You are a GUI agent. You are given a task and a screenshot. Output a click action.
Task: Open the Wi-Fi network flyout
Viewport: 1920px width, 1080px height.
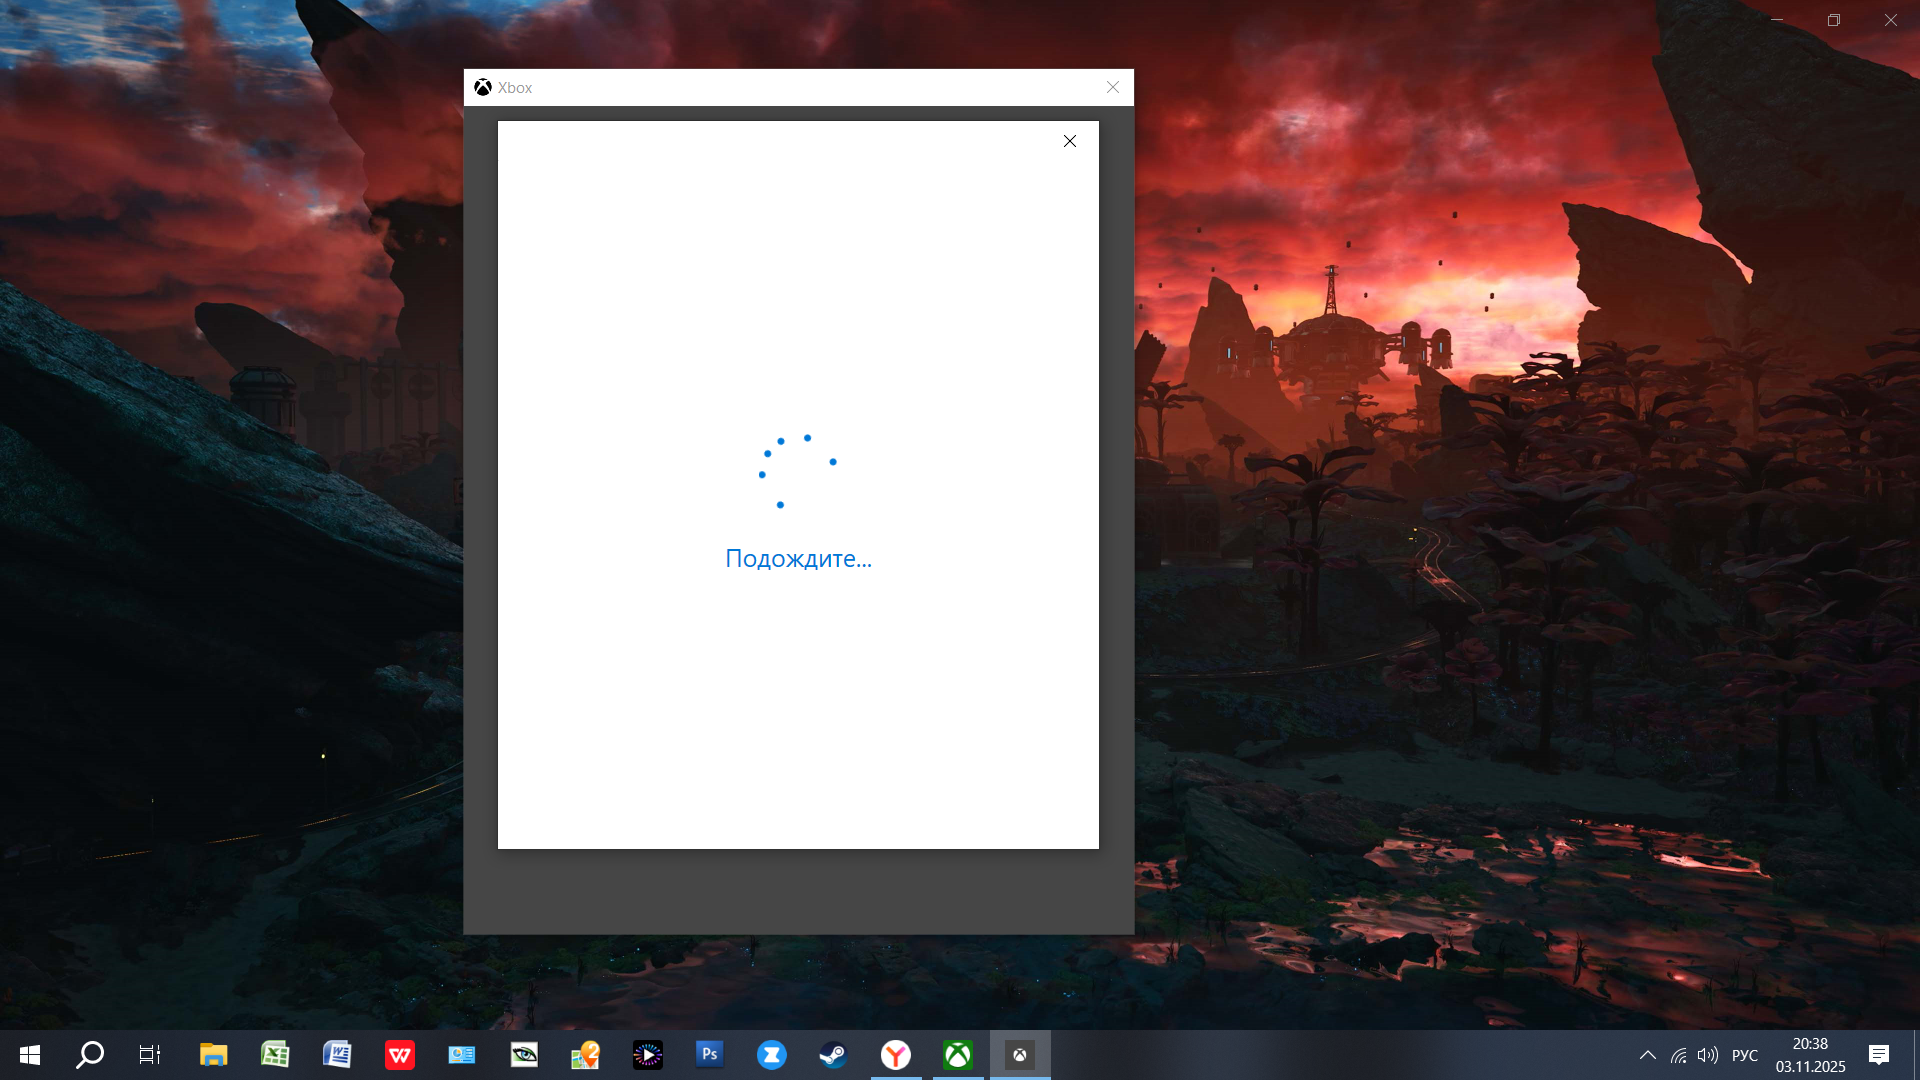pos(1679,1055)
